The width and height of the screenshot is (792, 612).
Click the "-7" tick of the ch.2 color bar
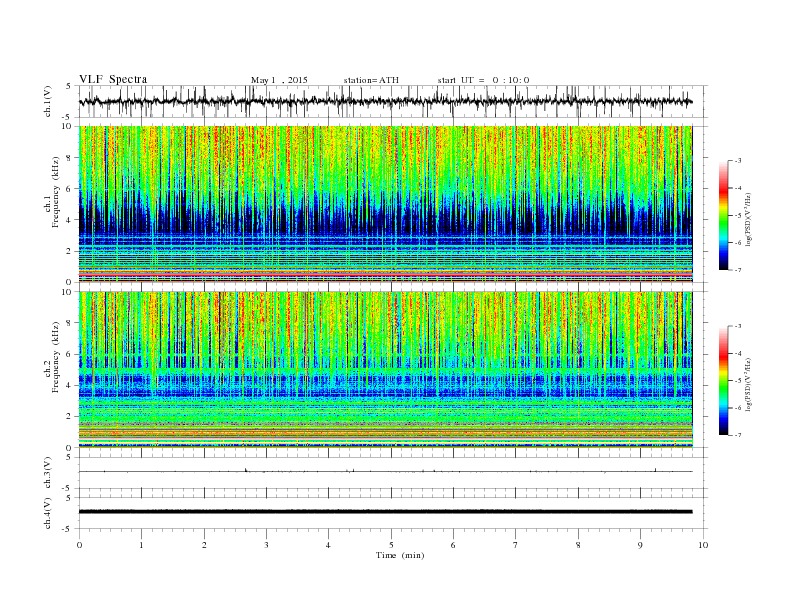(738, 435)
